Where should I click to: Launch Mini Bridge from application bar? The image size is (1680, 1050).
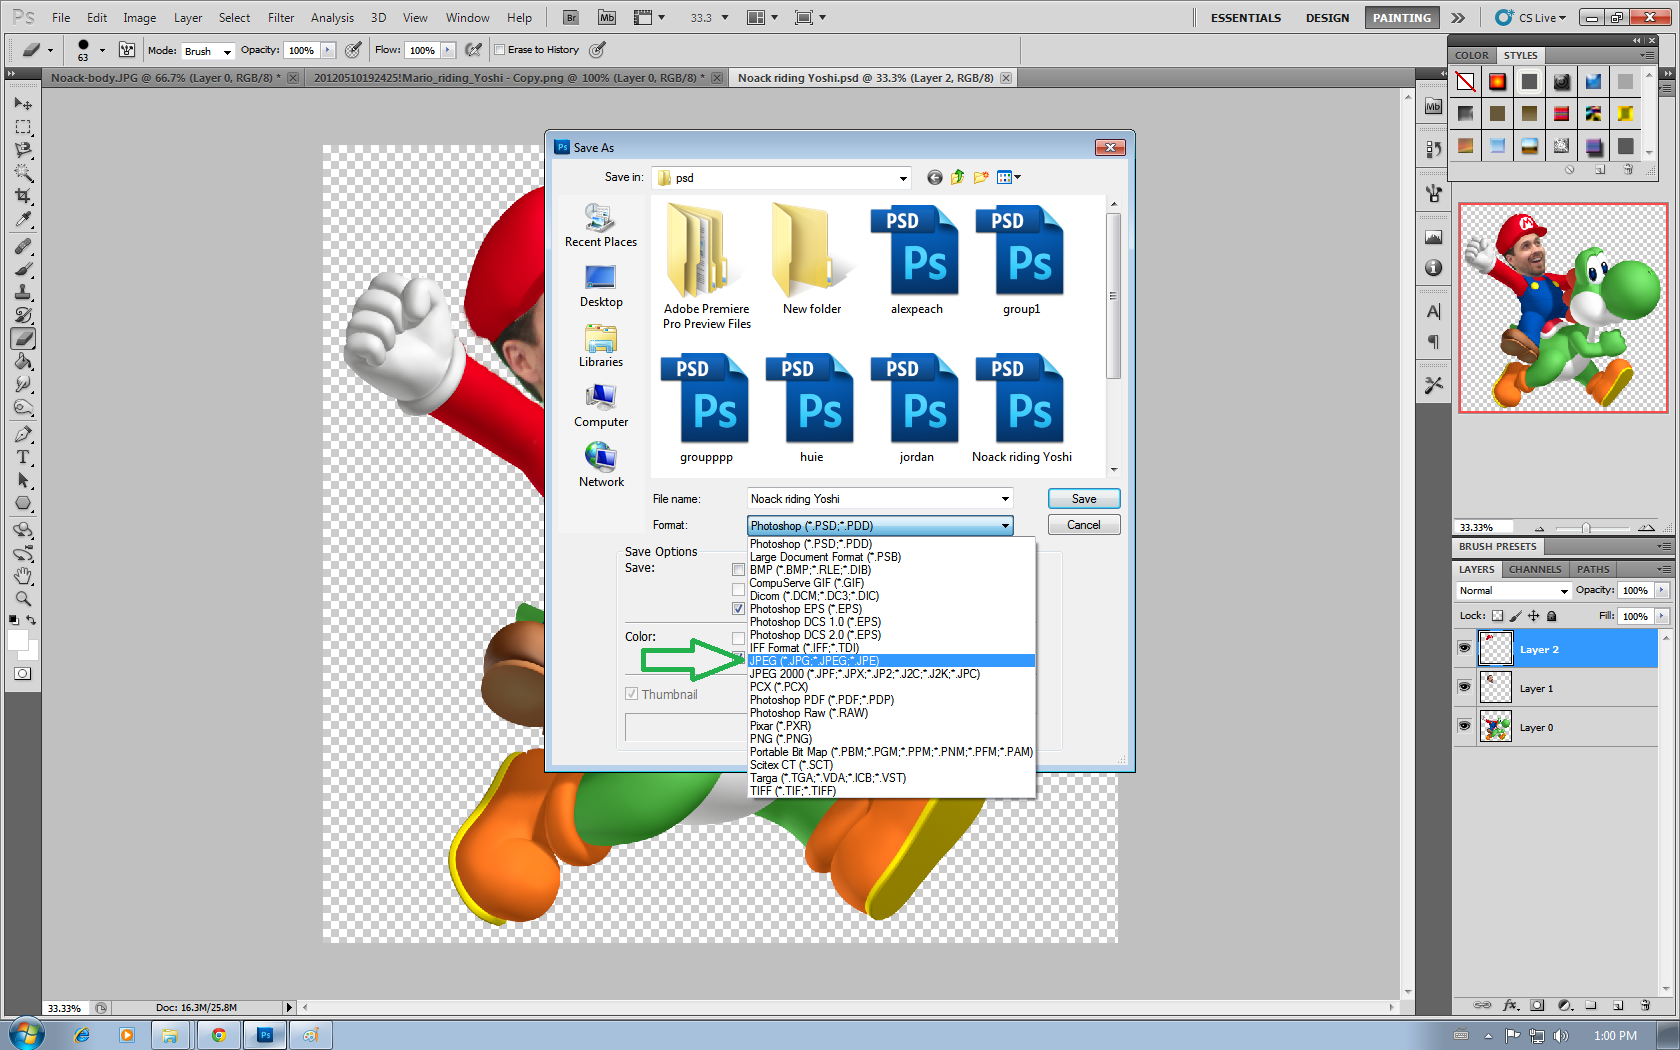[x=607, y=17]
